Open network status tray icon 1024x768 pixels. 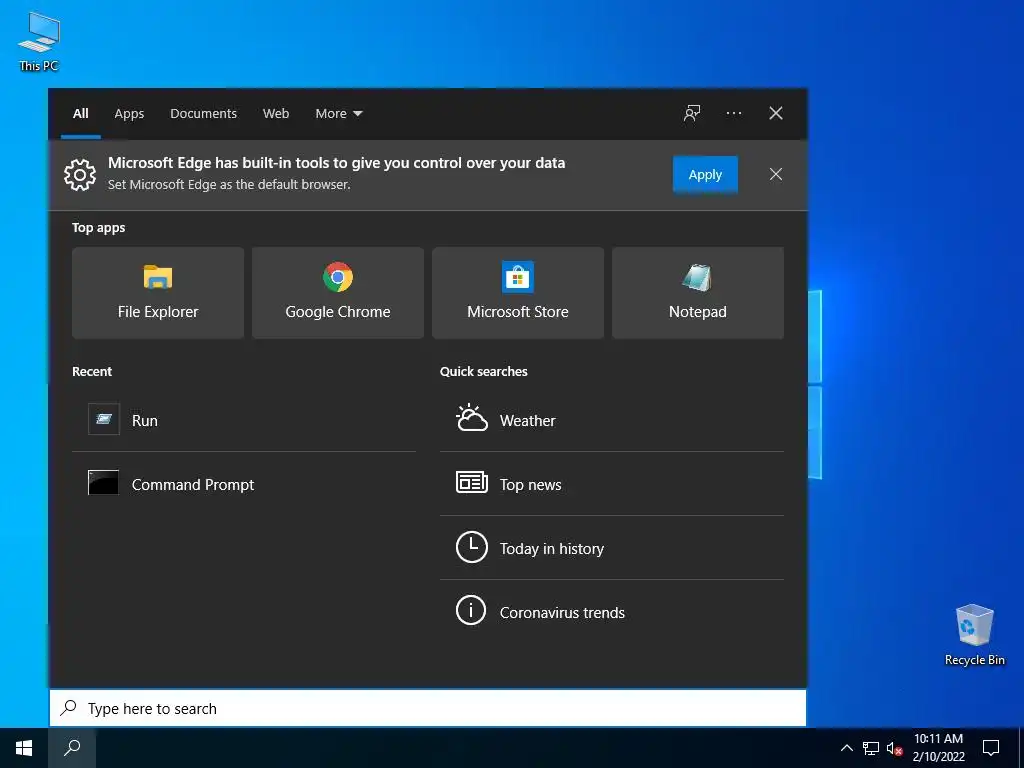click(871, 748)
